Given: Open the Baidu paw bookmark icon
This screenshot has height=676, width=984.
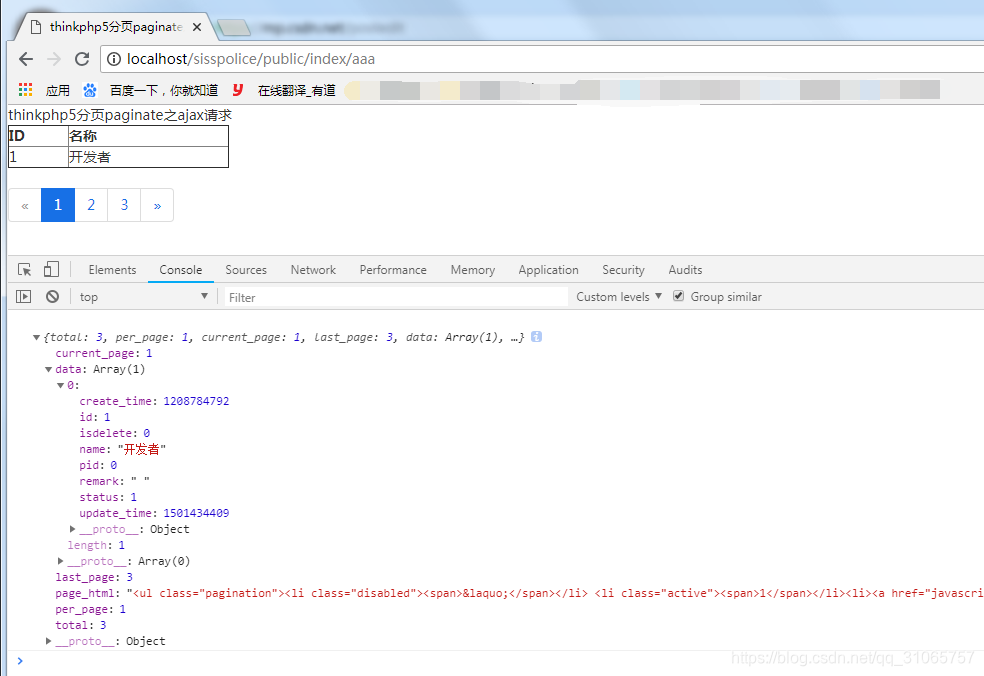Looking at the screenshot, I should click(x=90, y=90).
